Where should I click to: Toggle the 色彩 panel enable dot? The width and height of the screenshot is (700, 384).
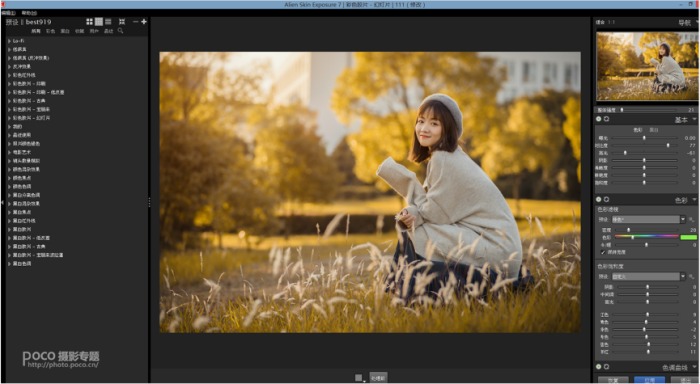point(599,199)
